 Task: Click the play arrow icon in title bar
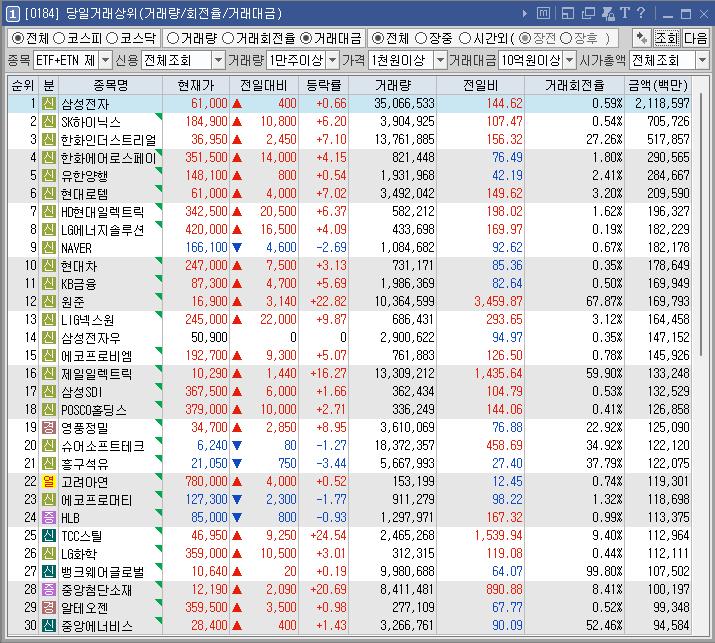tap(525, 14)
